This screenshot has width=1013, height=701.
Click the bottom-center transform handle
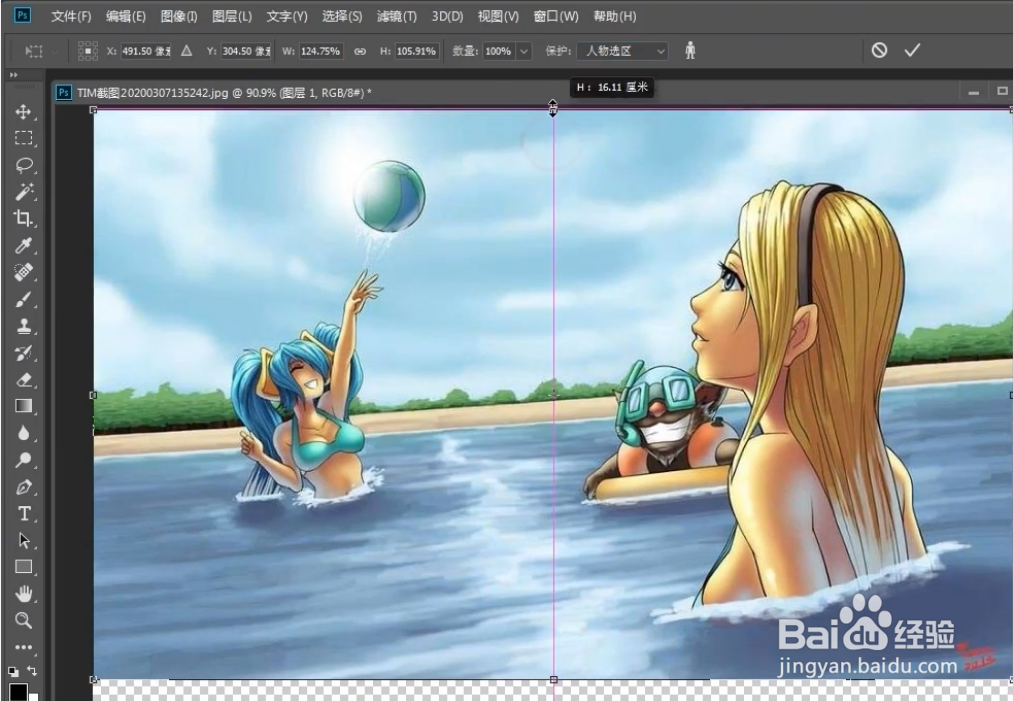[554, 680]
